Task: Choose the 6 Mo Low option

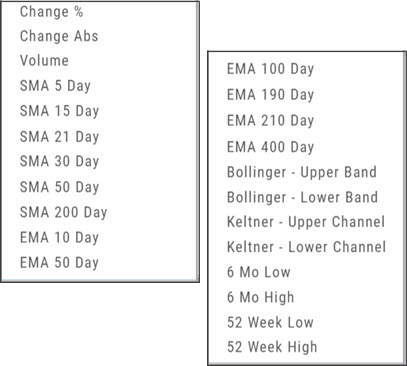Action: point(259,272)
